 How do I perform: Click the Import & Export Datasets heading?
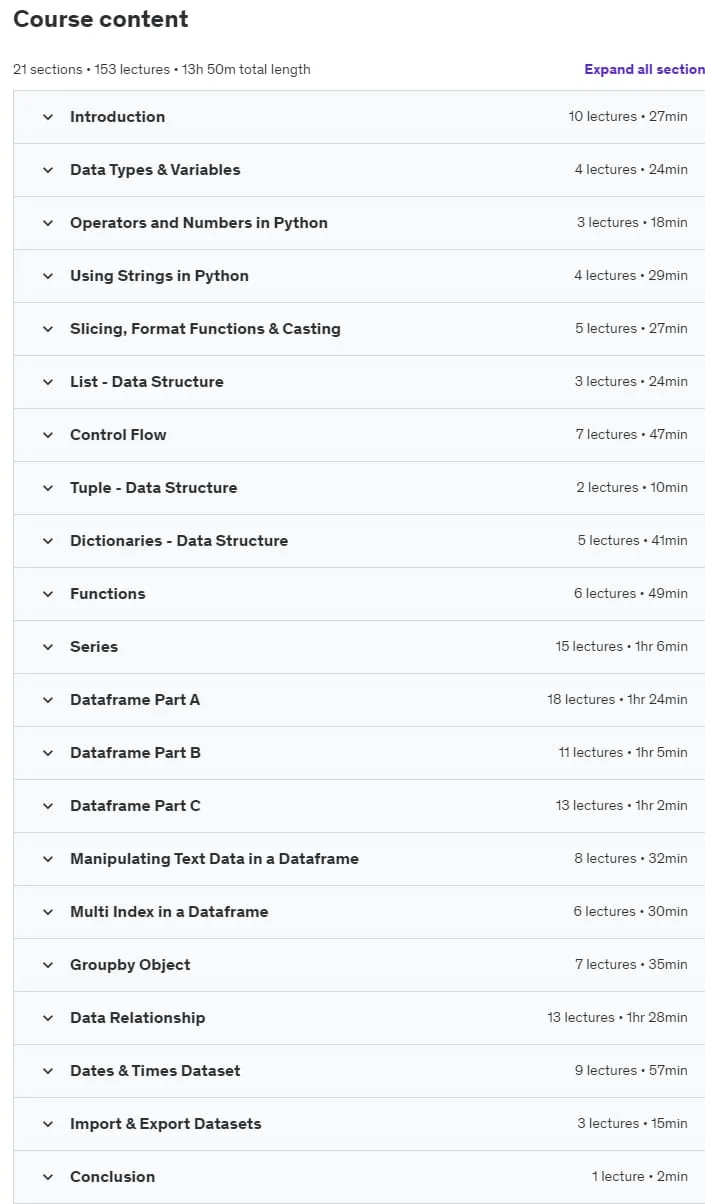pos(165,1124)
